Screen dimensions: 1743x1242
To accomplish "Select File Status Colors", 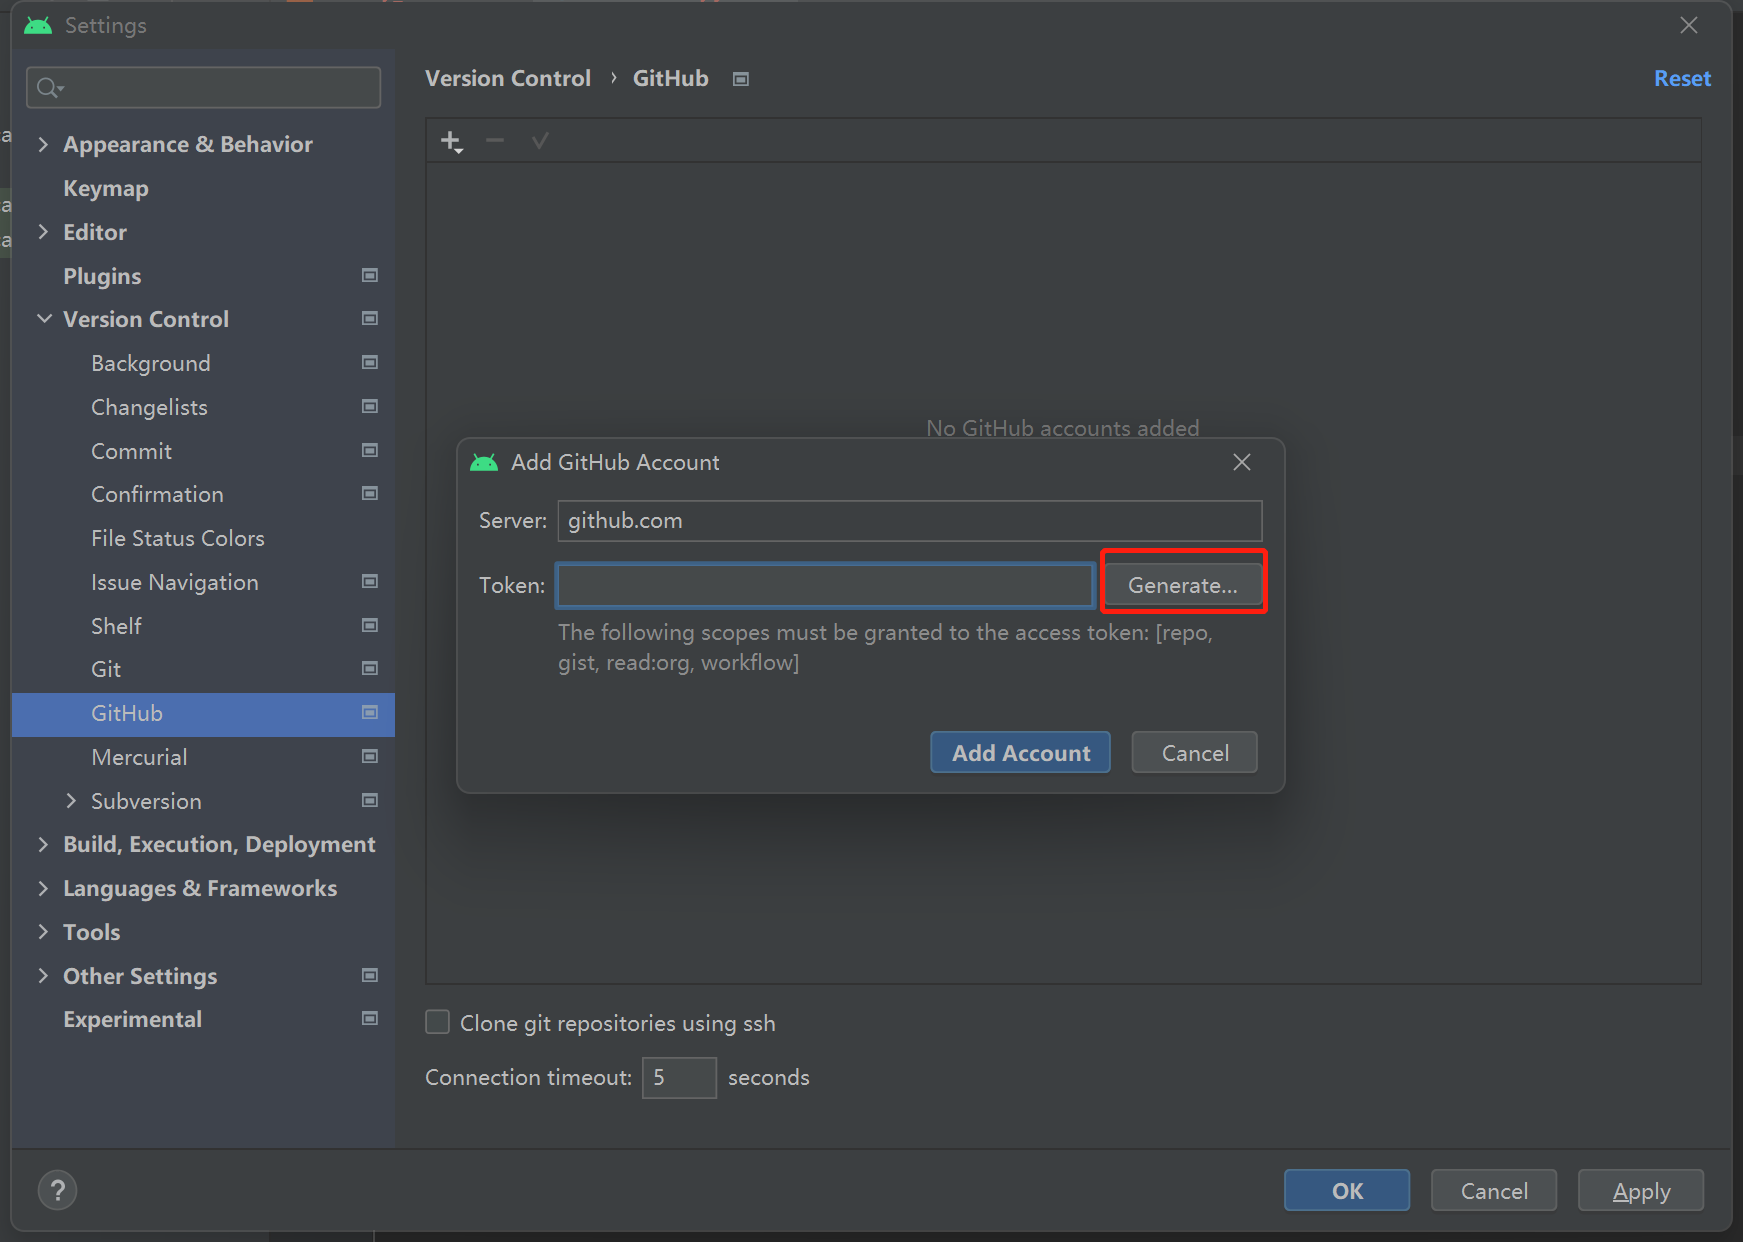I will point(178,538).
